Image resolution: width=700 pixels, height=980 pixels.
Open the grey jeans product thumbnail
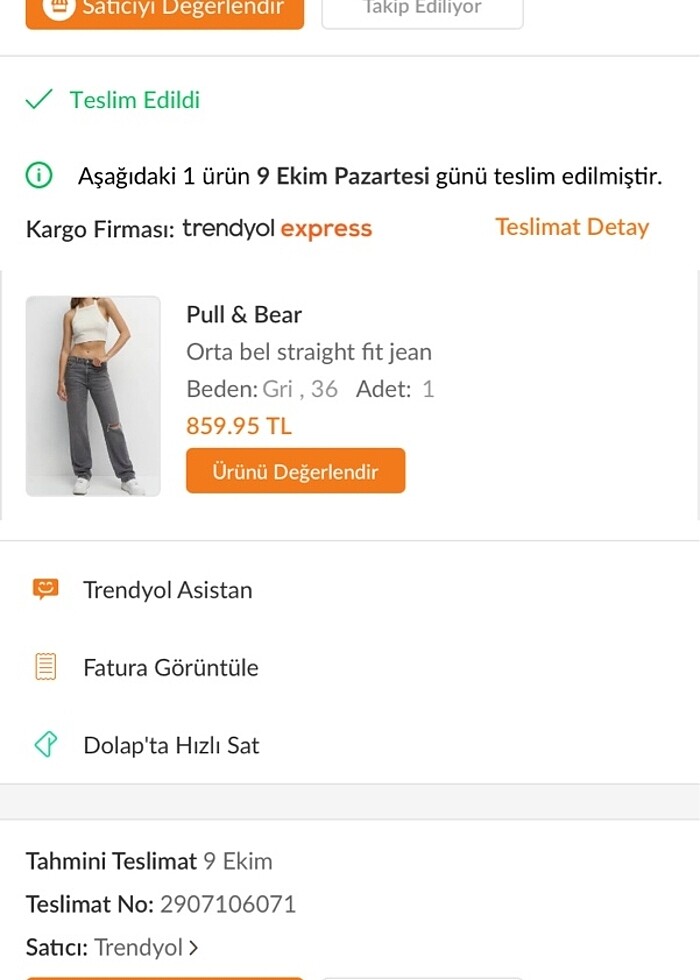coord(93,396)
